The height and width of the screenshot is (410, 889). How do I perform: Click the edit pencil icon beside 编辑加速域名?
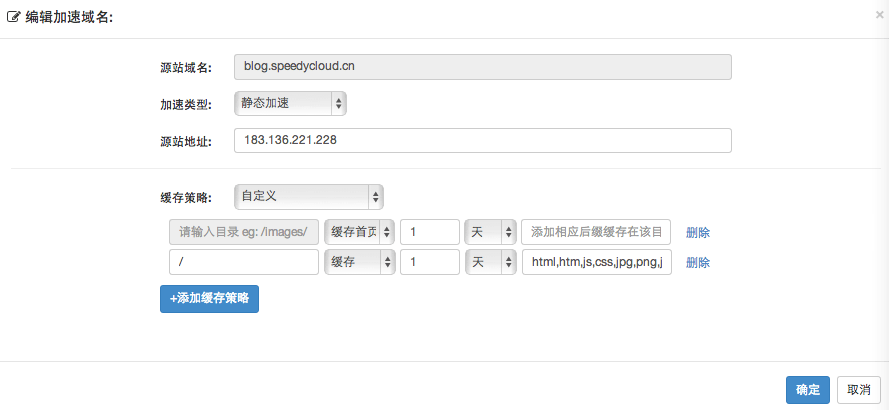(x=14, y=18)
